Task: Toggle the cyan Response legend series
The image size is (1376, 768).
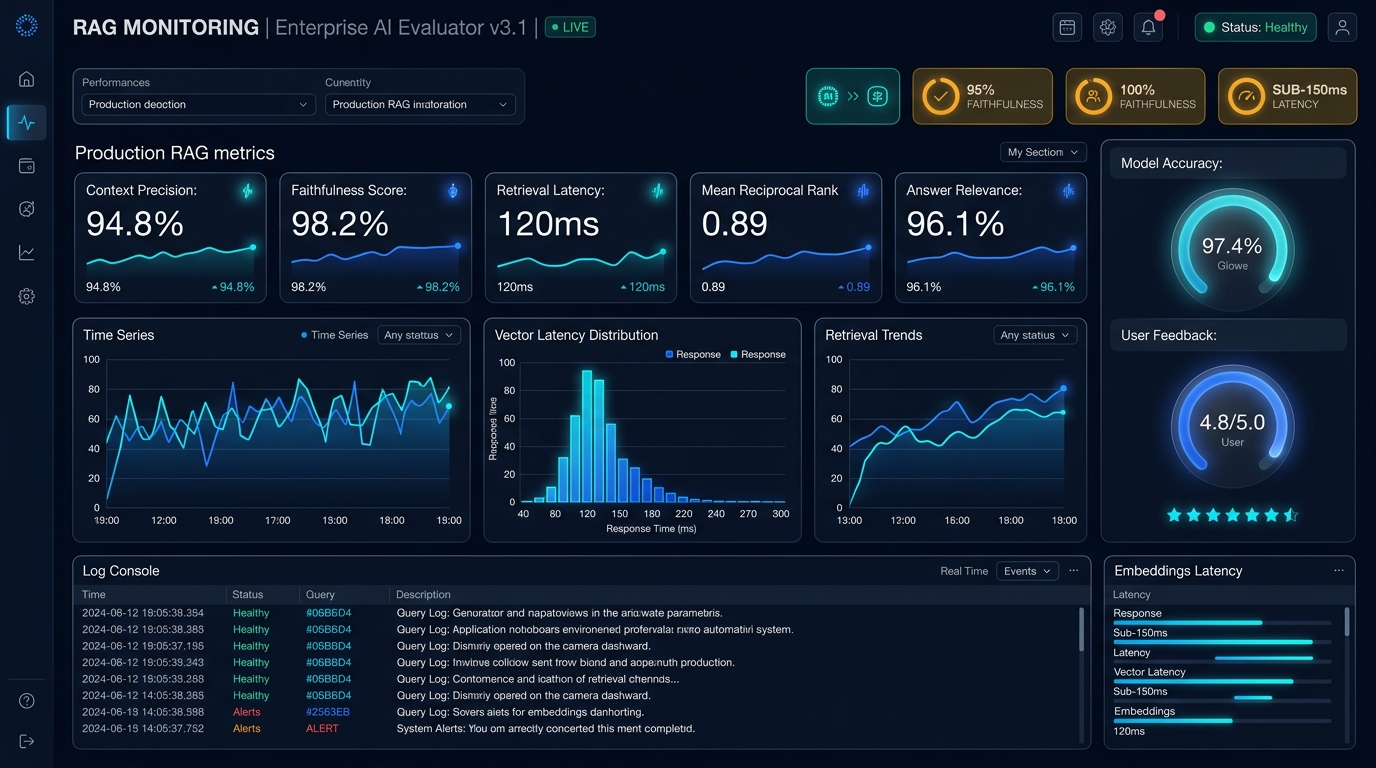Action: [x=758, y=355]
